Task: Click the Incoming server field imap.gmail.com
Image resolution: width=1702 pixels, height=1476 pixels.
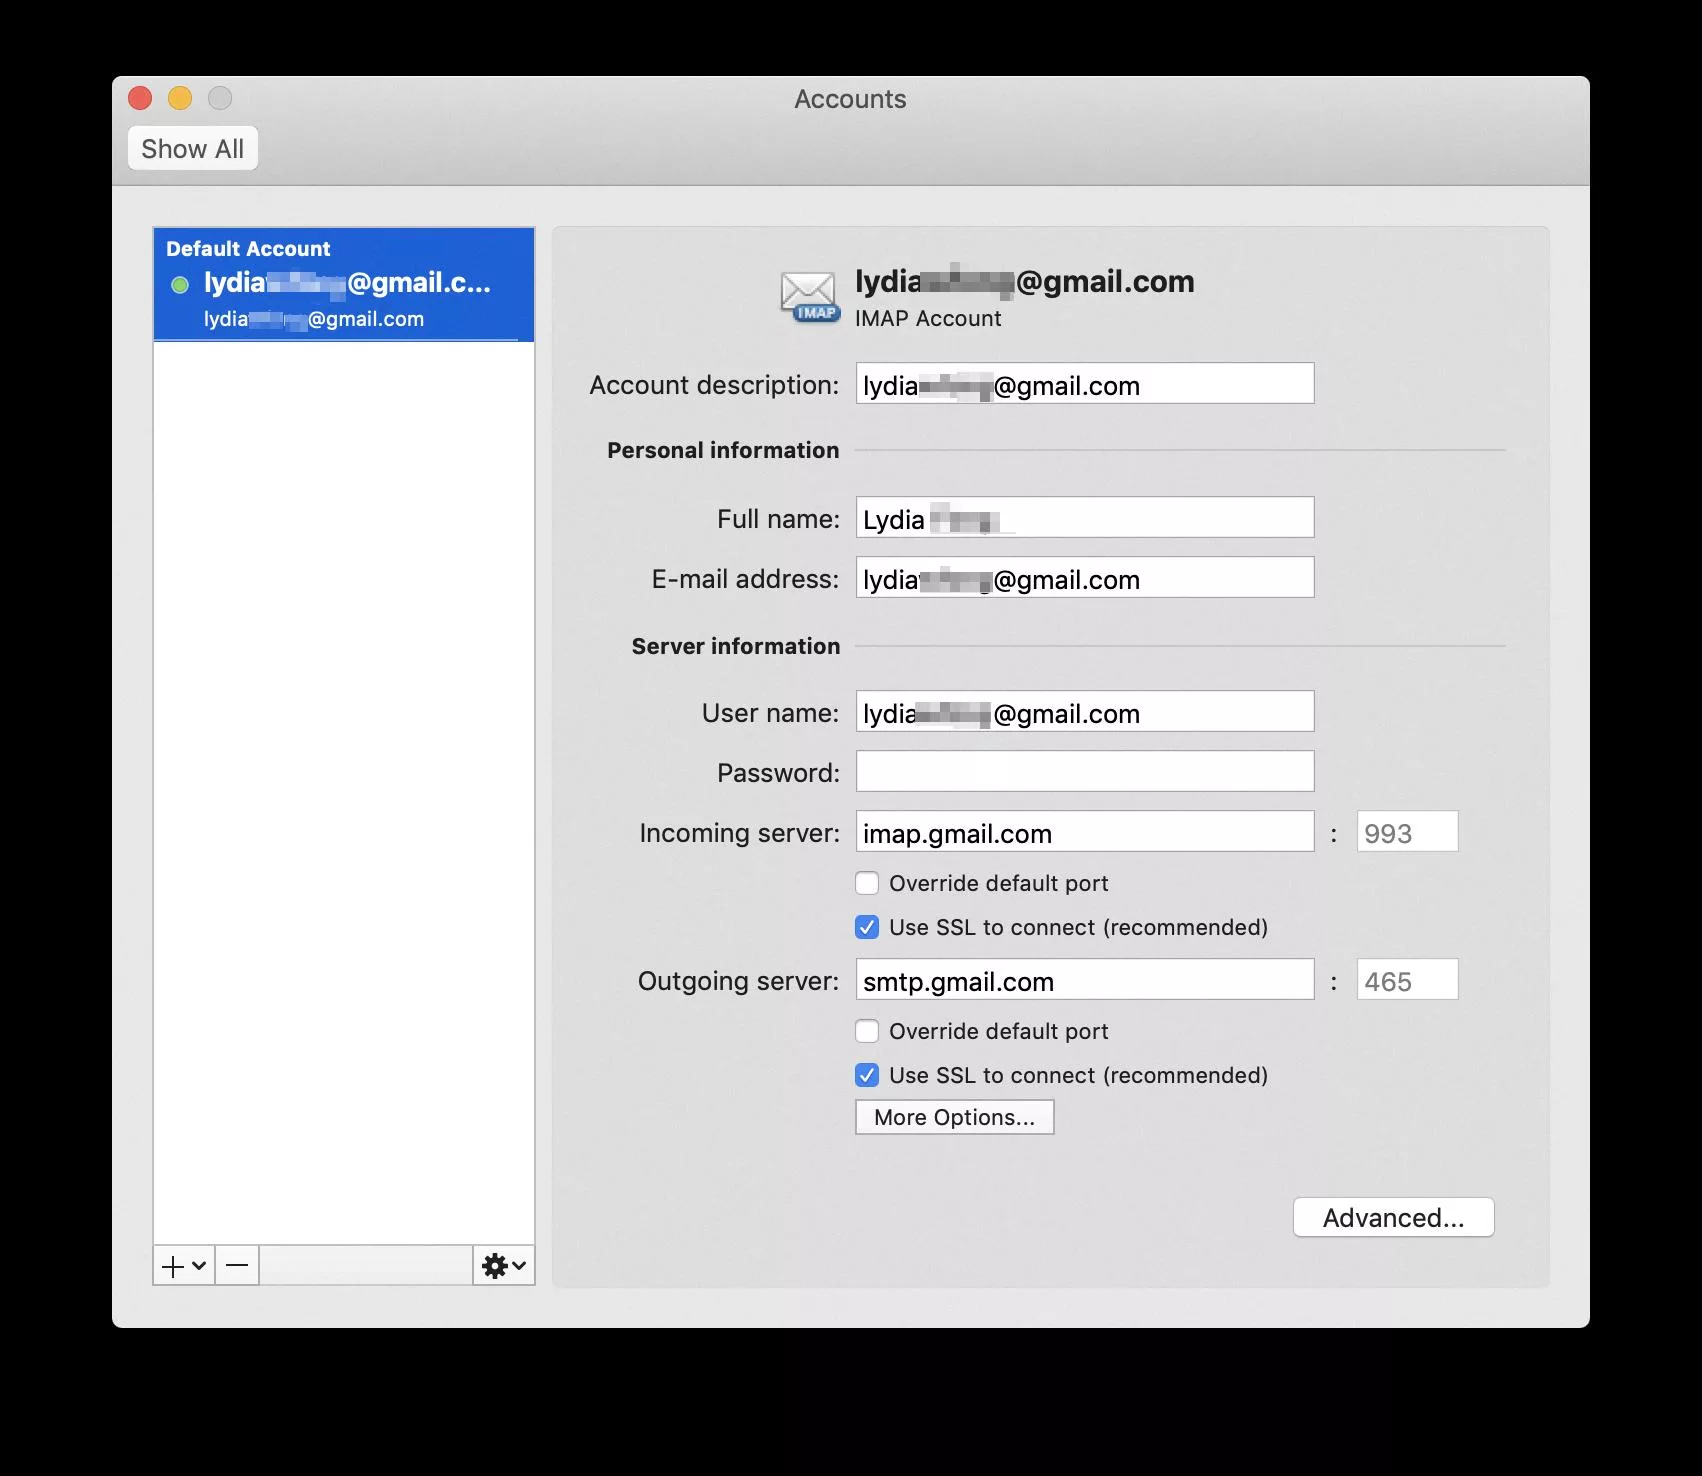Action: (x=1085, y=832)
